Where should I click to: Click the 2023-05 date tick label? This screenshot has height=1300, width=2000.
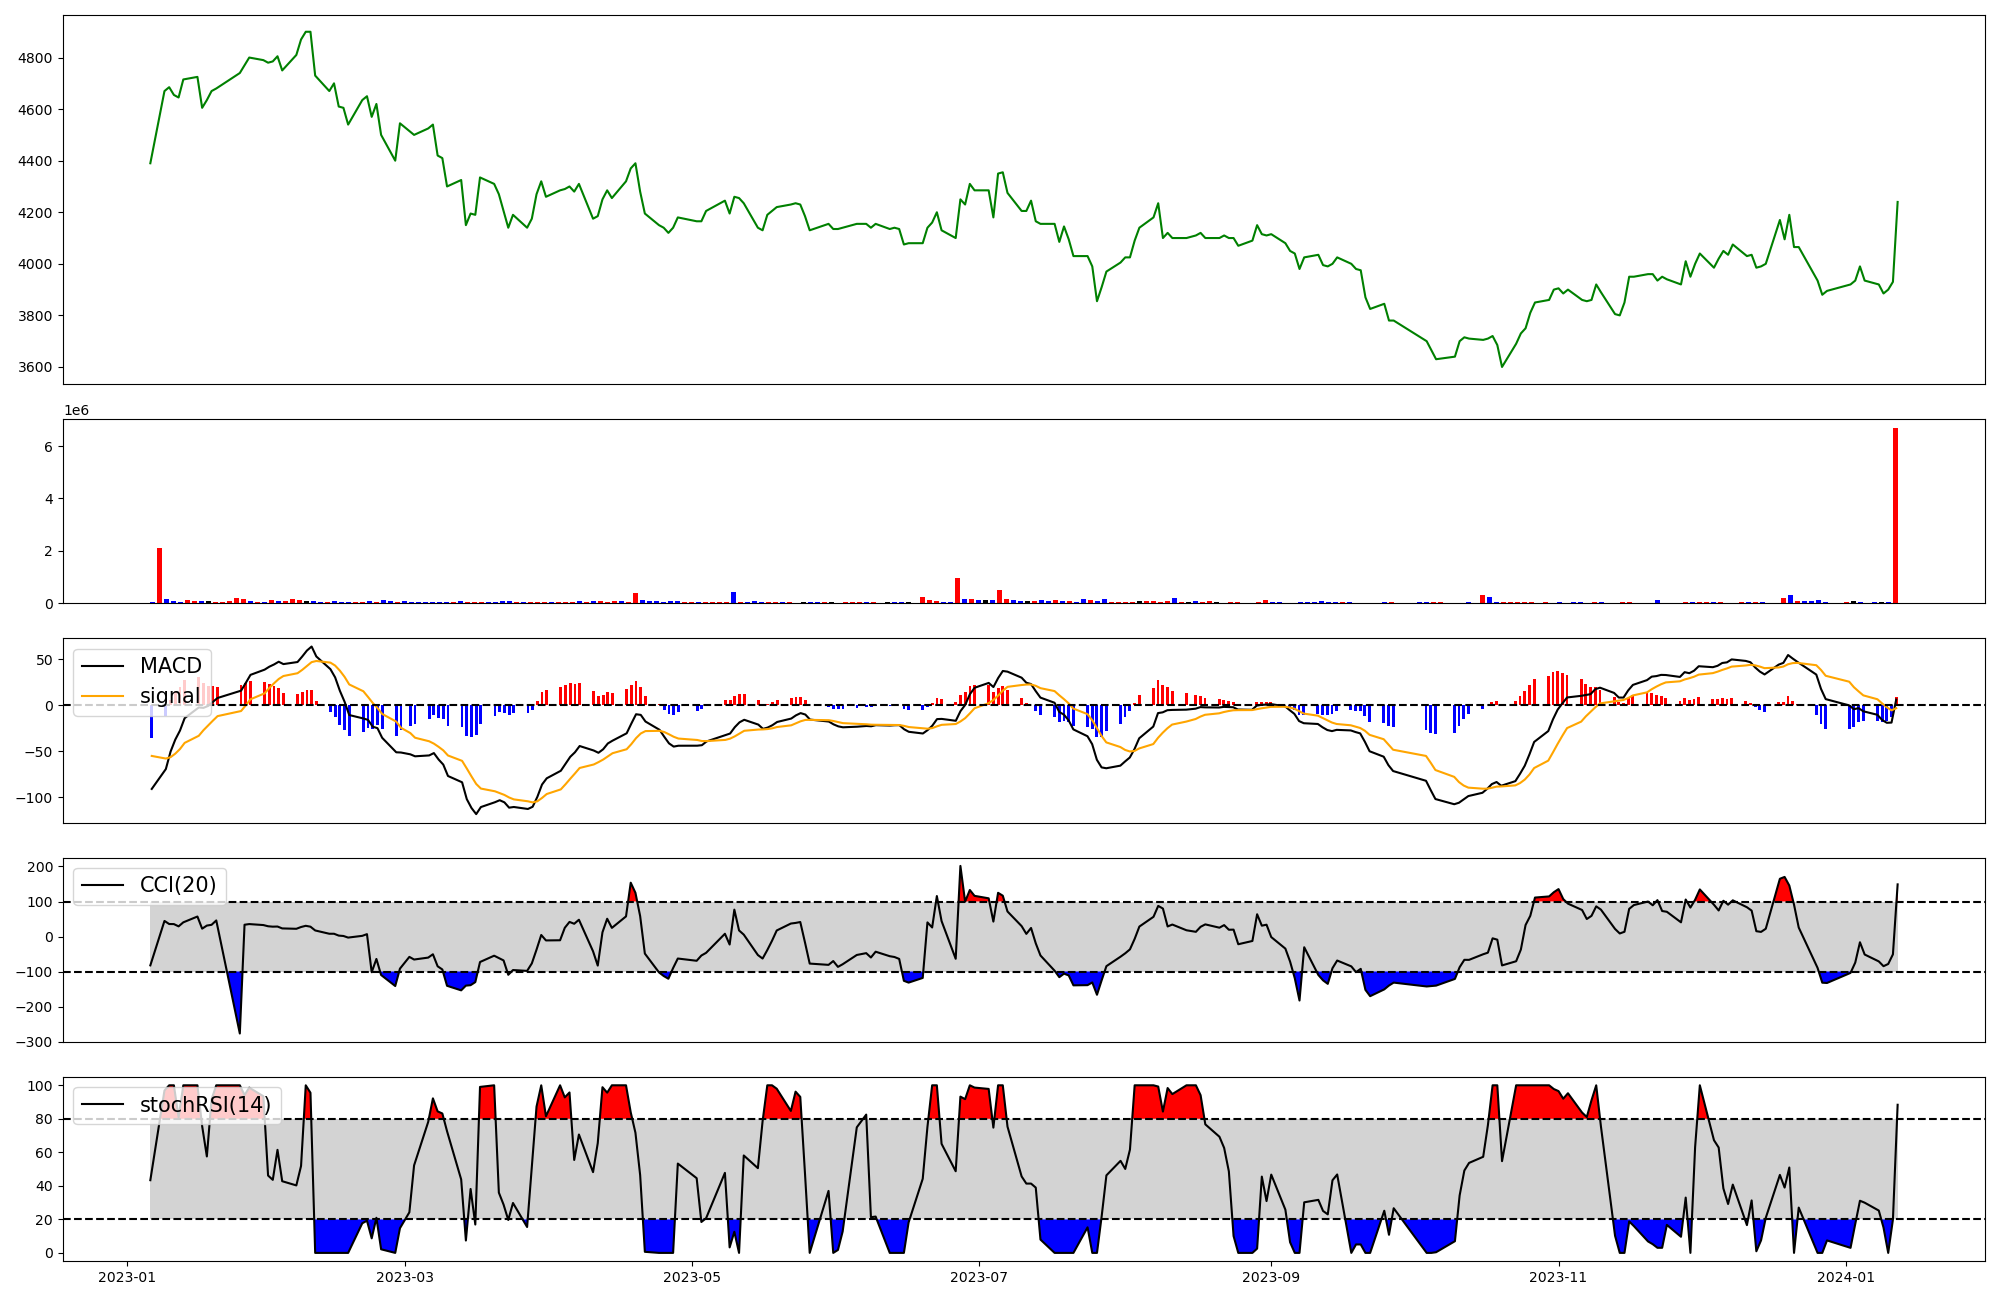point(692,1277)
